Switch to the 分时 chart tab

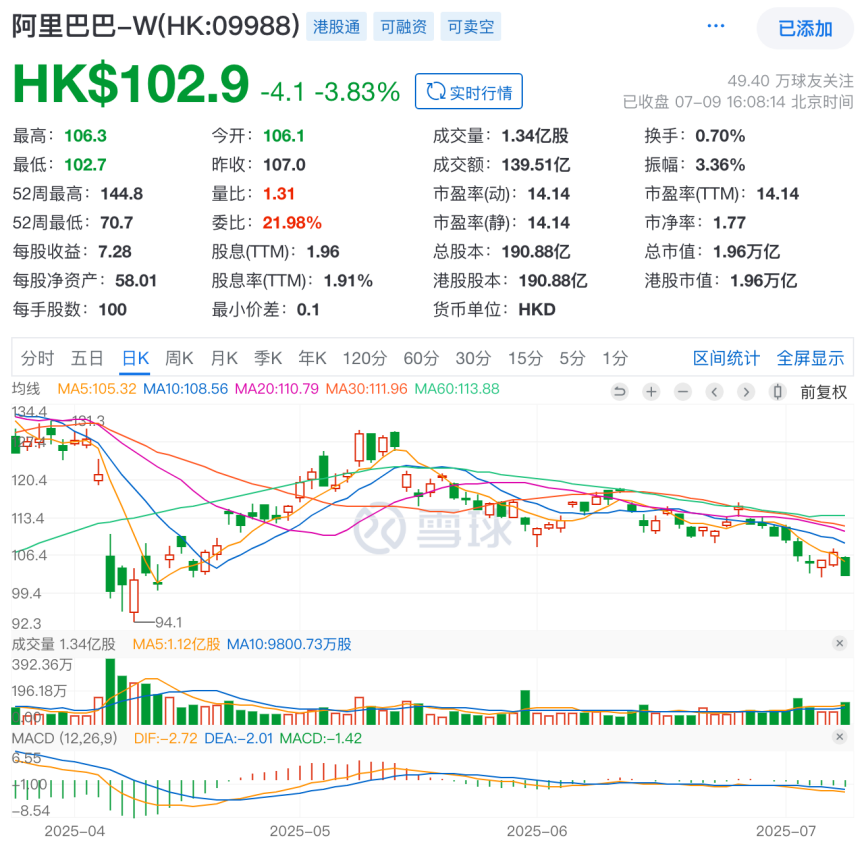click(37, 358)
